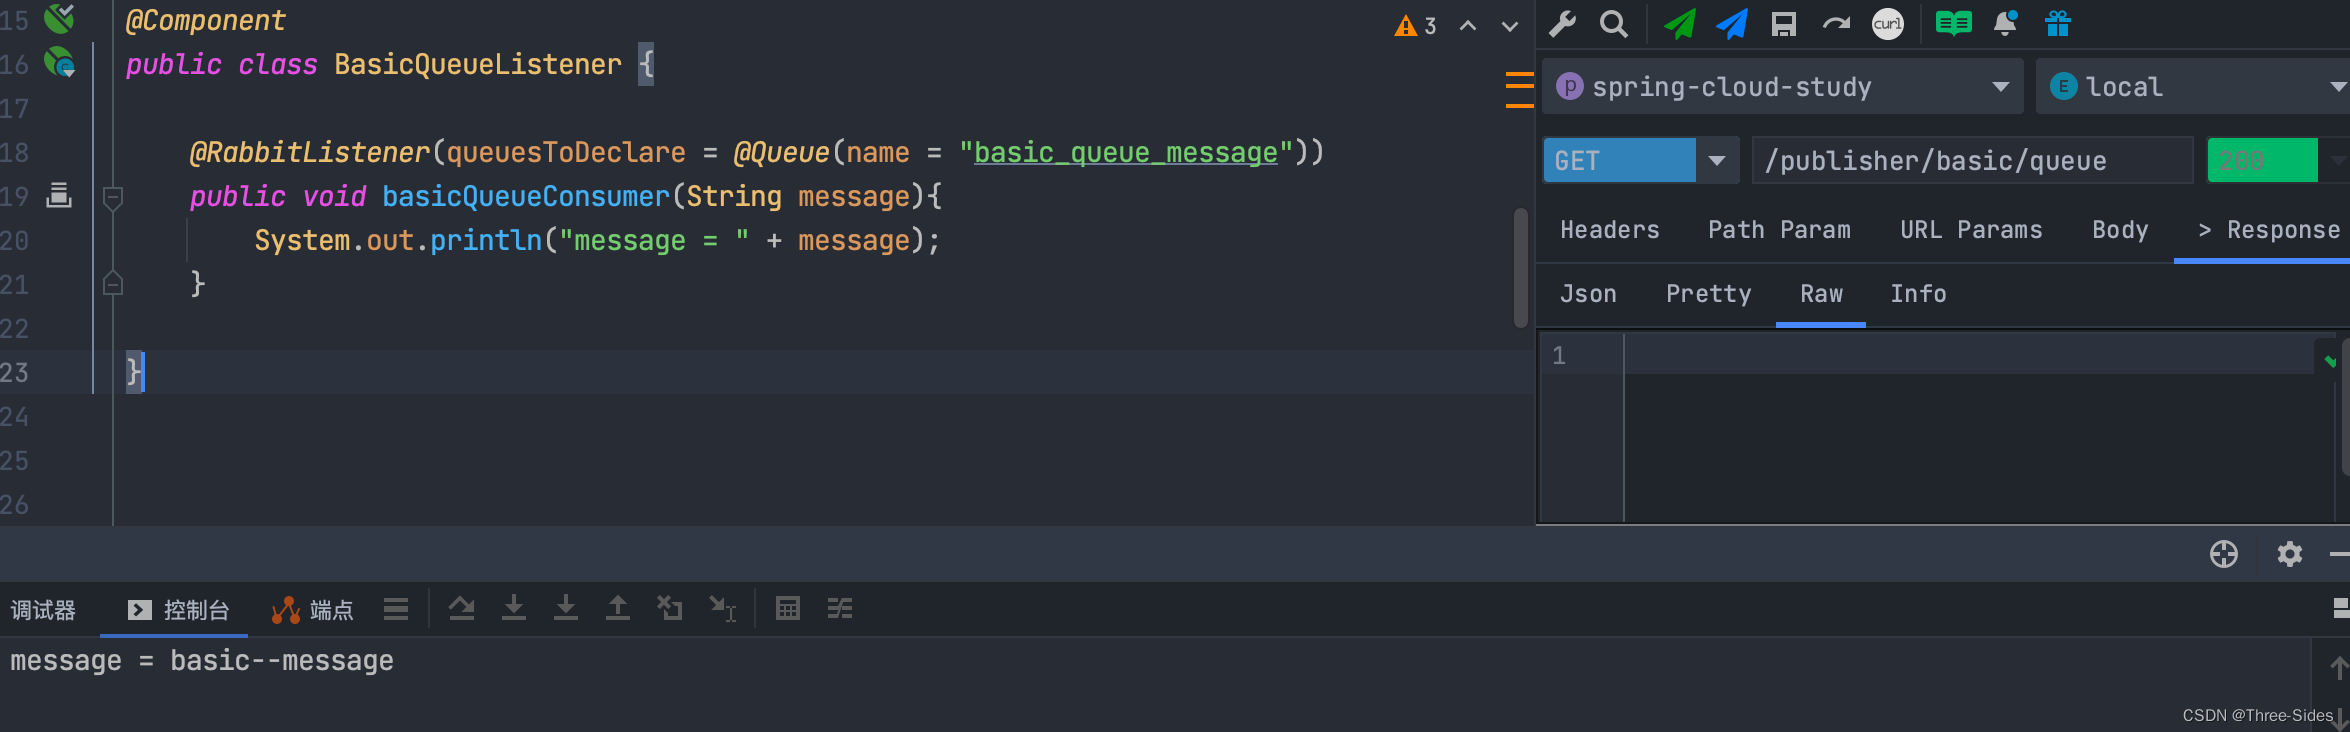
Task: Click the printer-like gutter icon beside basicQueueConsumer
Action: (x=59, y=195)
